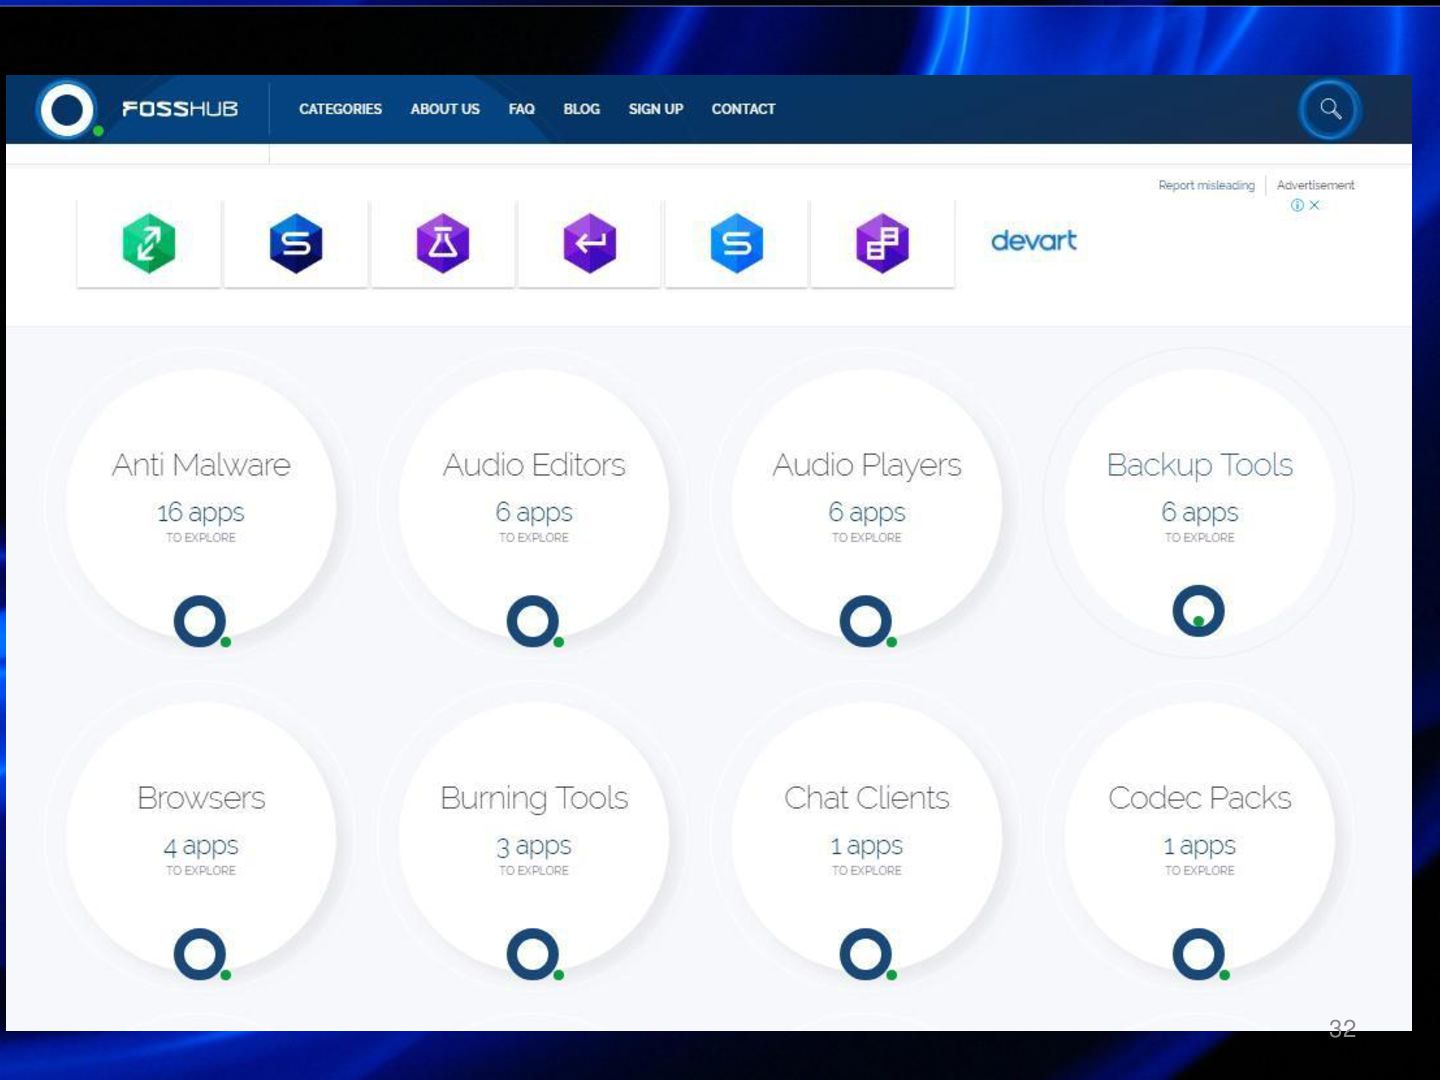
Task: Click the devart advertiser logo
Action: (x=1034, y=241)
